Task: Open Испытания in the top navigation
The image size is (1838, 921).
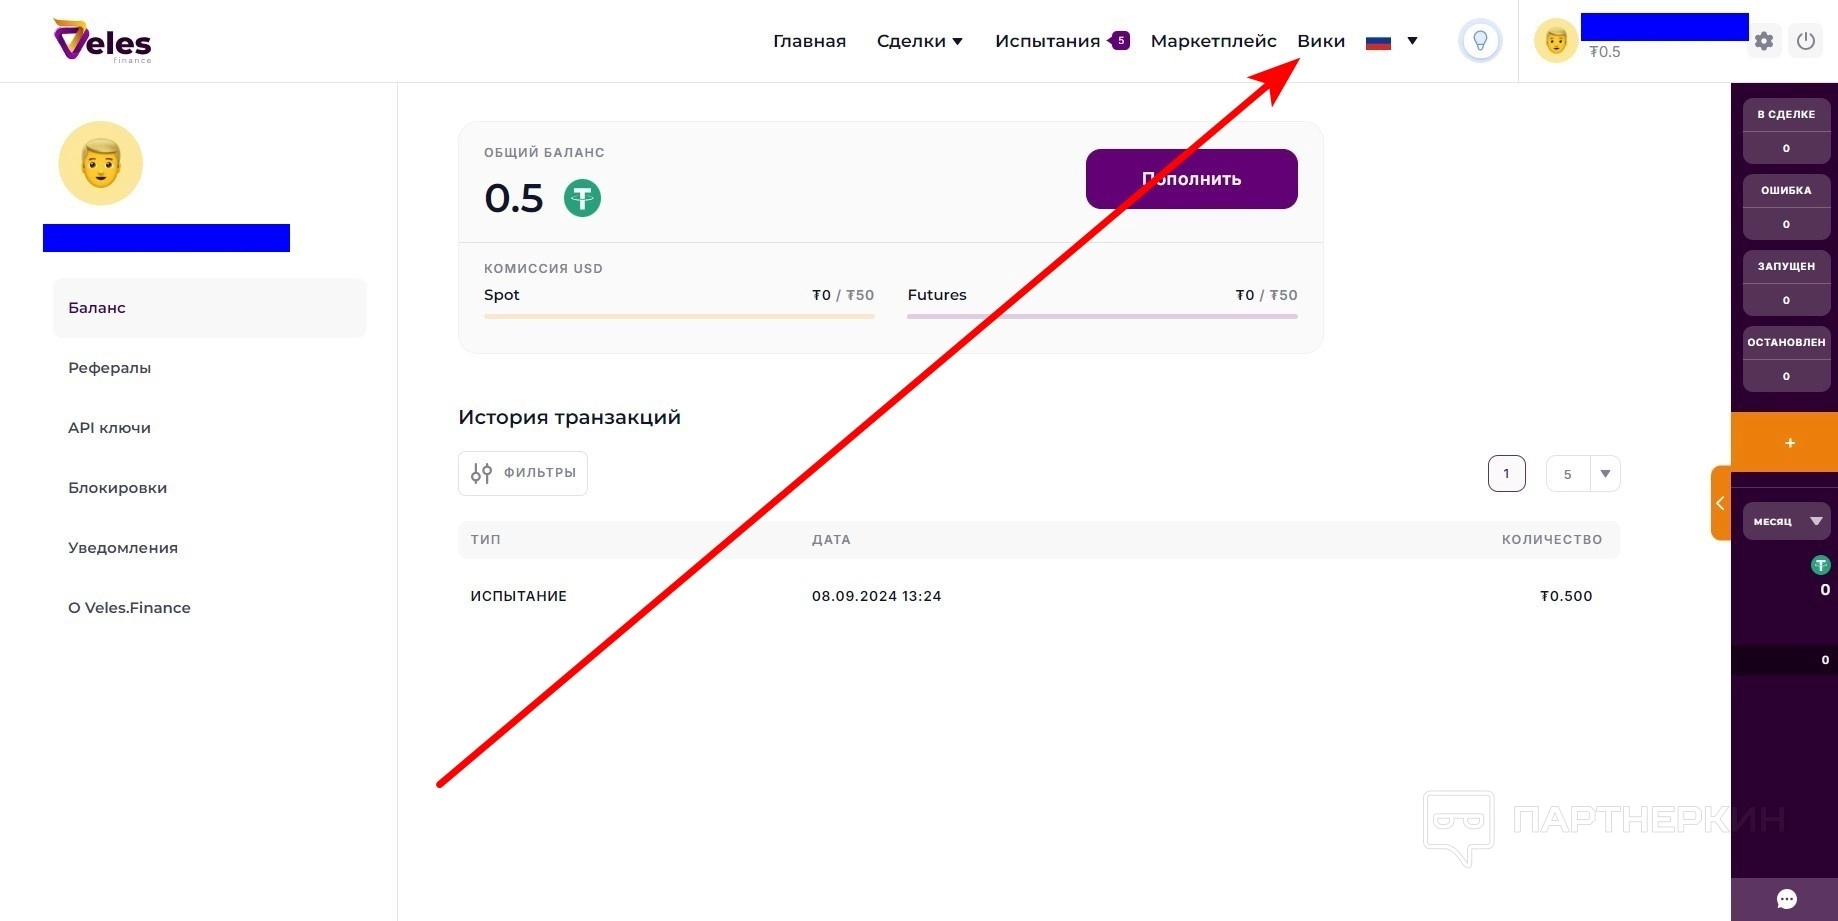Action: (1047, 41)
